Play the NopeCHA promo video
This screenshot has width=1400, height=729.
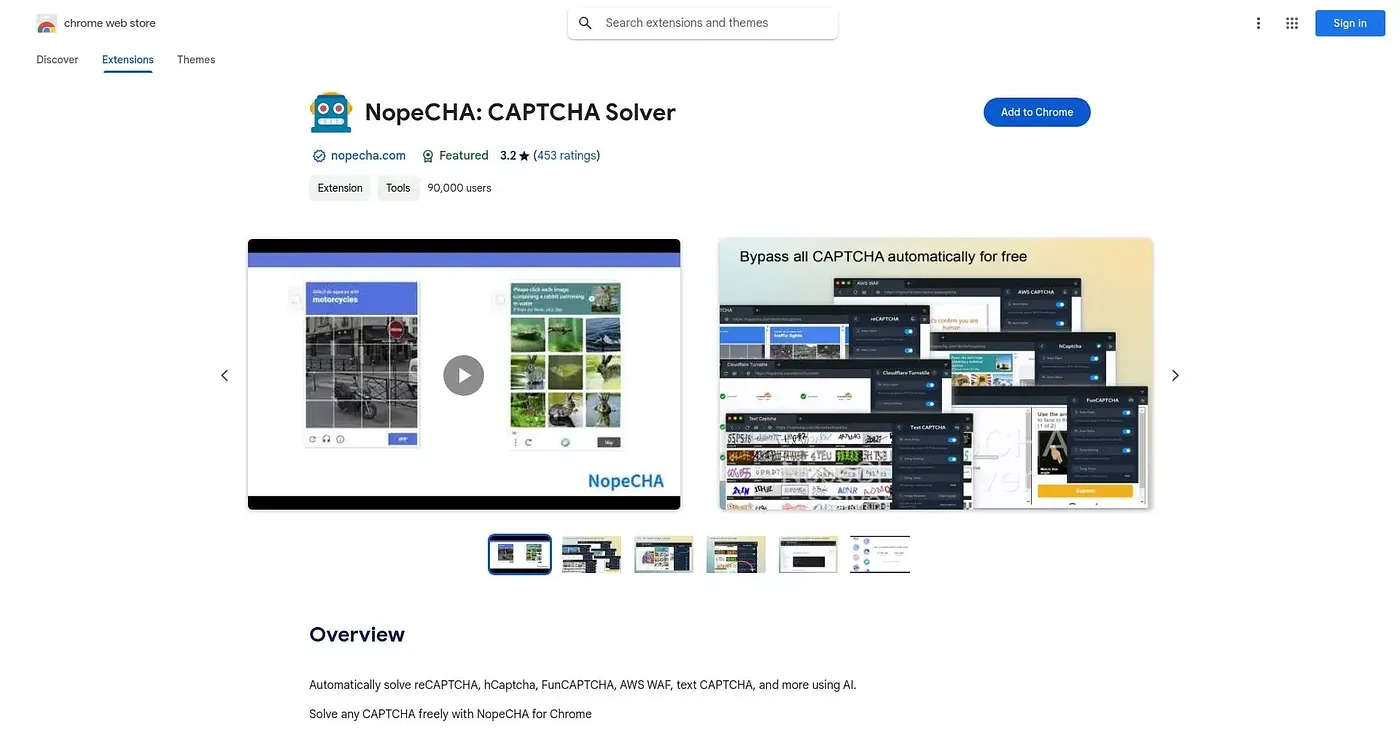pyautogui.click(x=463, y=375)
